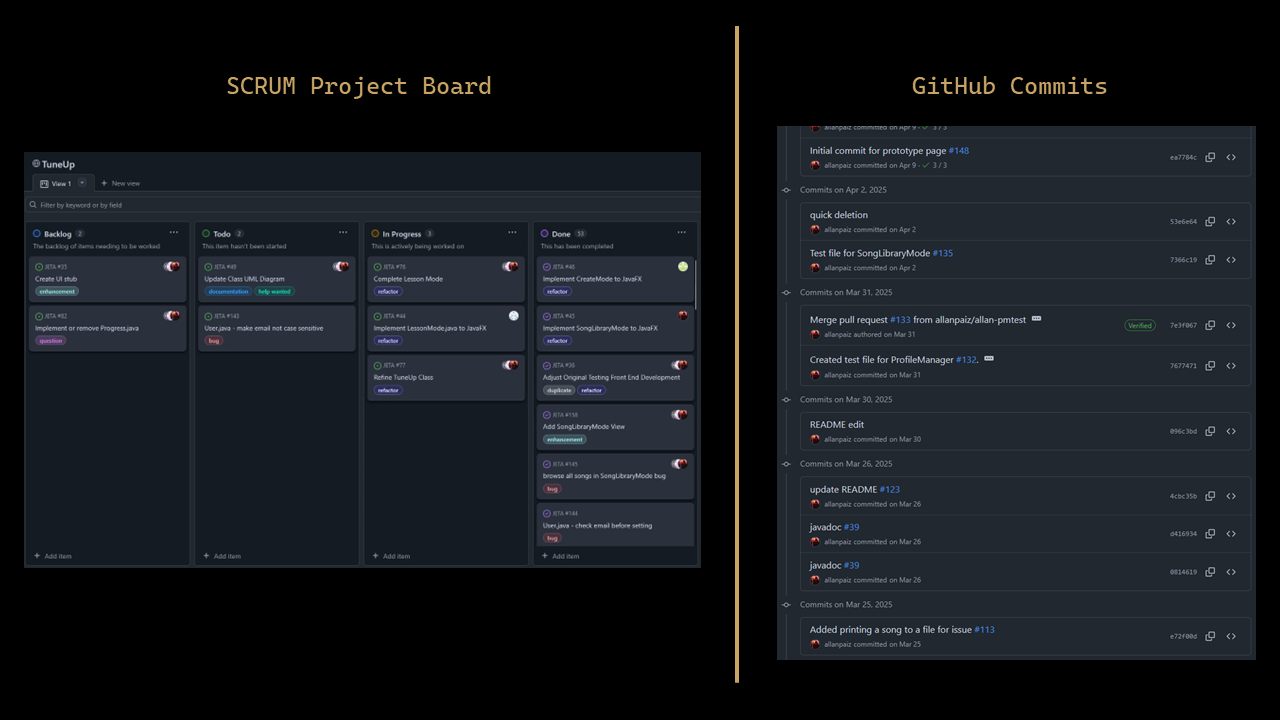Screen dimensions: 1280x720
Task: Open the In Progress column three-dot menu
Action: point(512,233)
